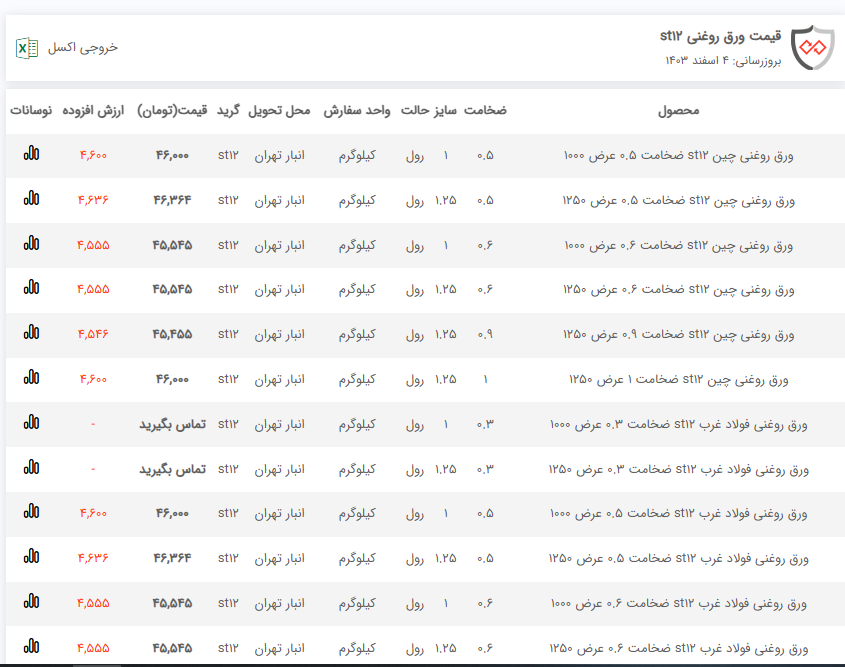Open chart for Foolad Gharb 0.3 width 1250
Image resolution: width=845 pixels, height=667 pixels.
tap(32, 468)
